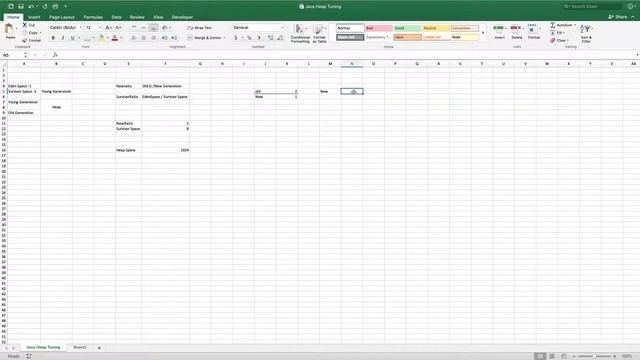Apply percent style to the cell

pos(249,38)
